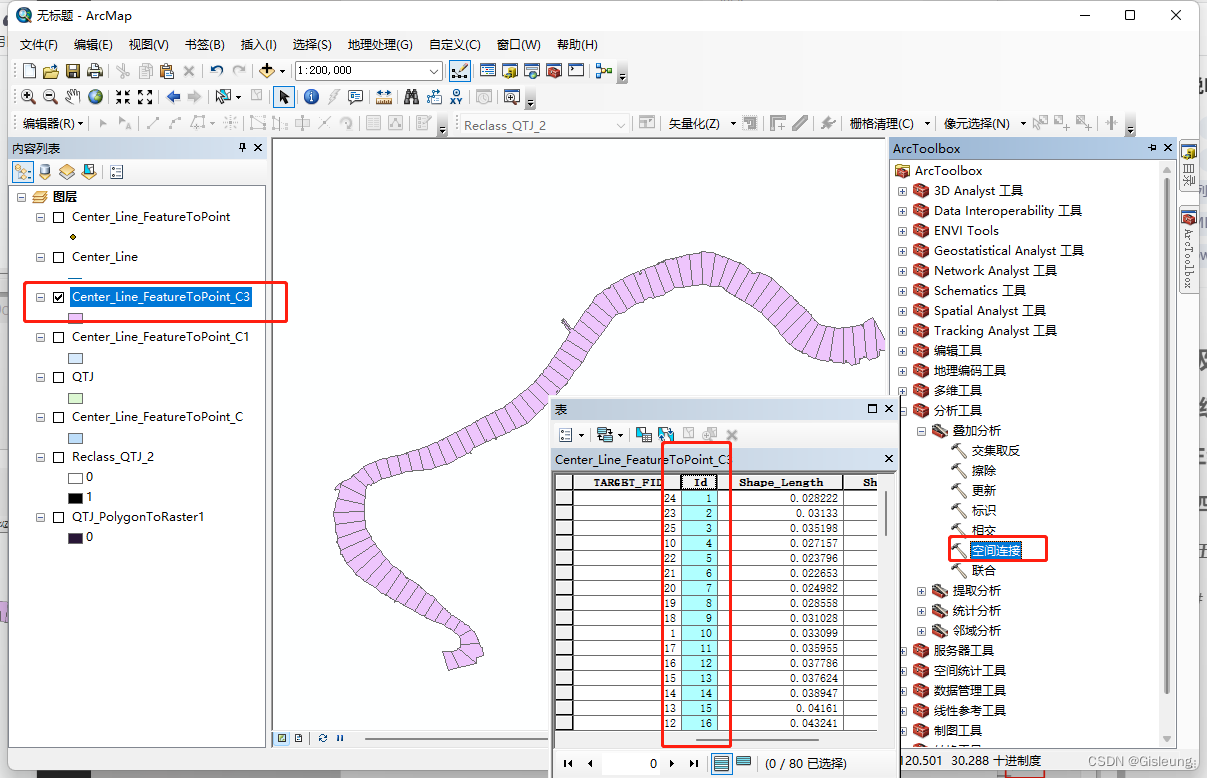Viewport: 1207px width, 778px height.
Task: Click the Add Data button
Action: (x=267, y=71)
